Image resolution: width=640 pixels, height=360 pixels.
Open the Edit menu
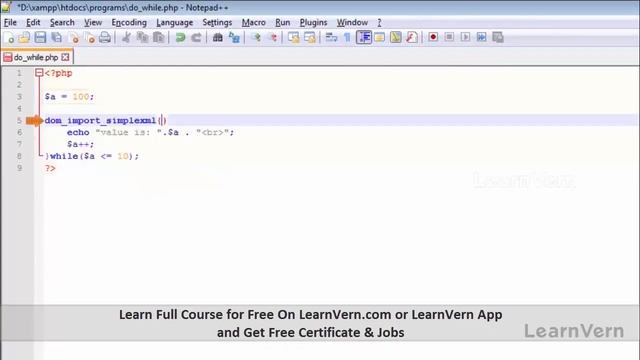coord(33,22)
